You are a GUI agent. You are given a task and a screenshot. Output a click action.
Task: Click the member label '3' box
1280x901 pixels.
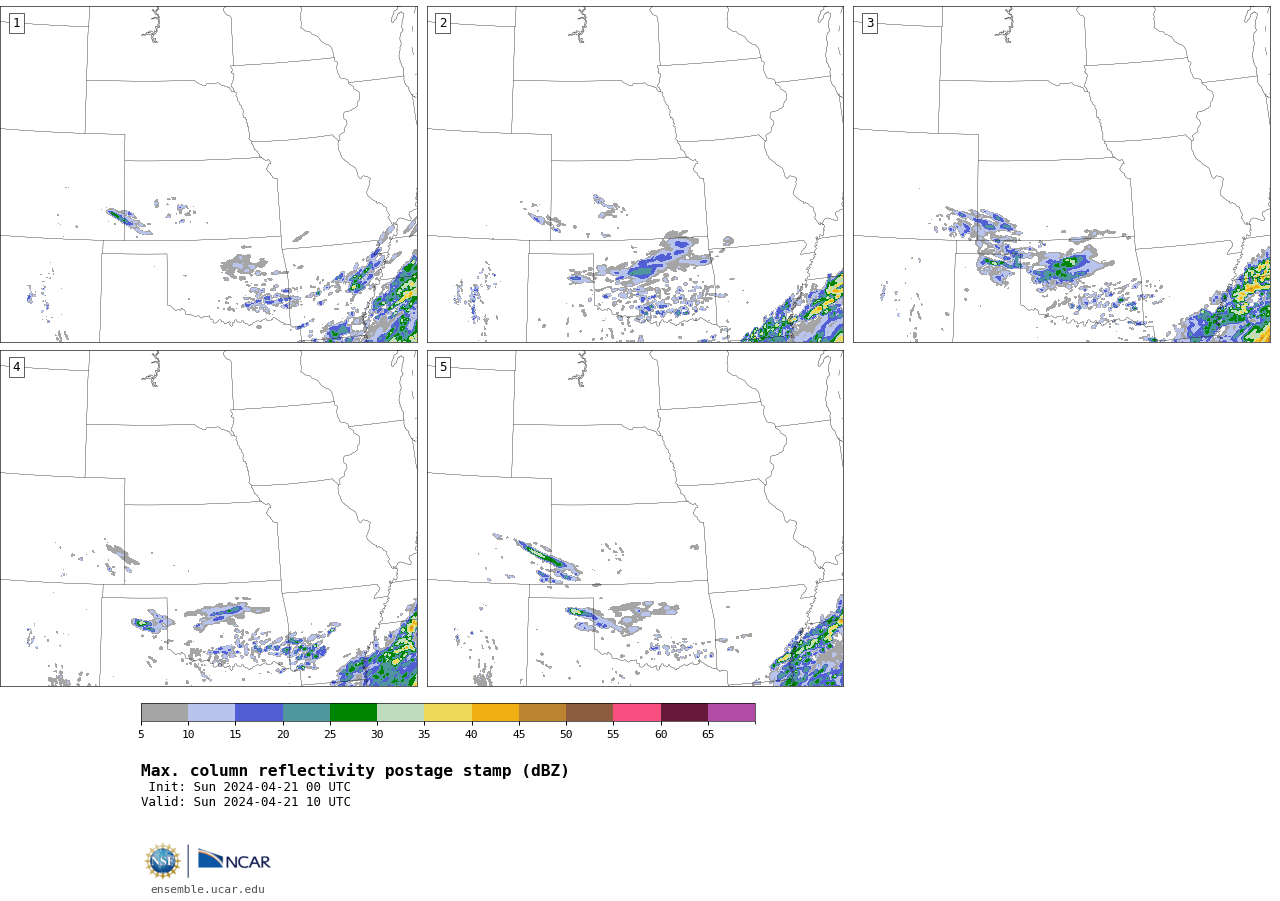pyautogui.click(x=869, y=23)
